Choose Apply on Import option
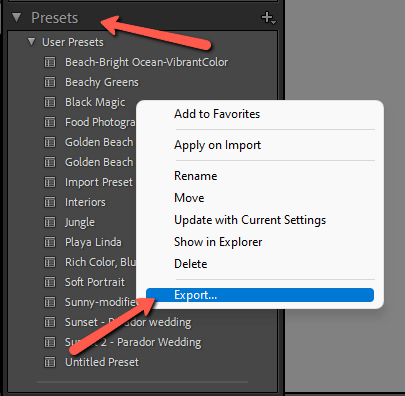The image size is (405, 396). click(217, 145)
